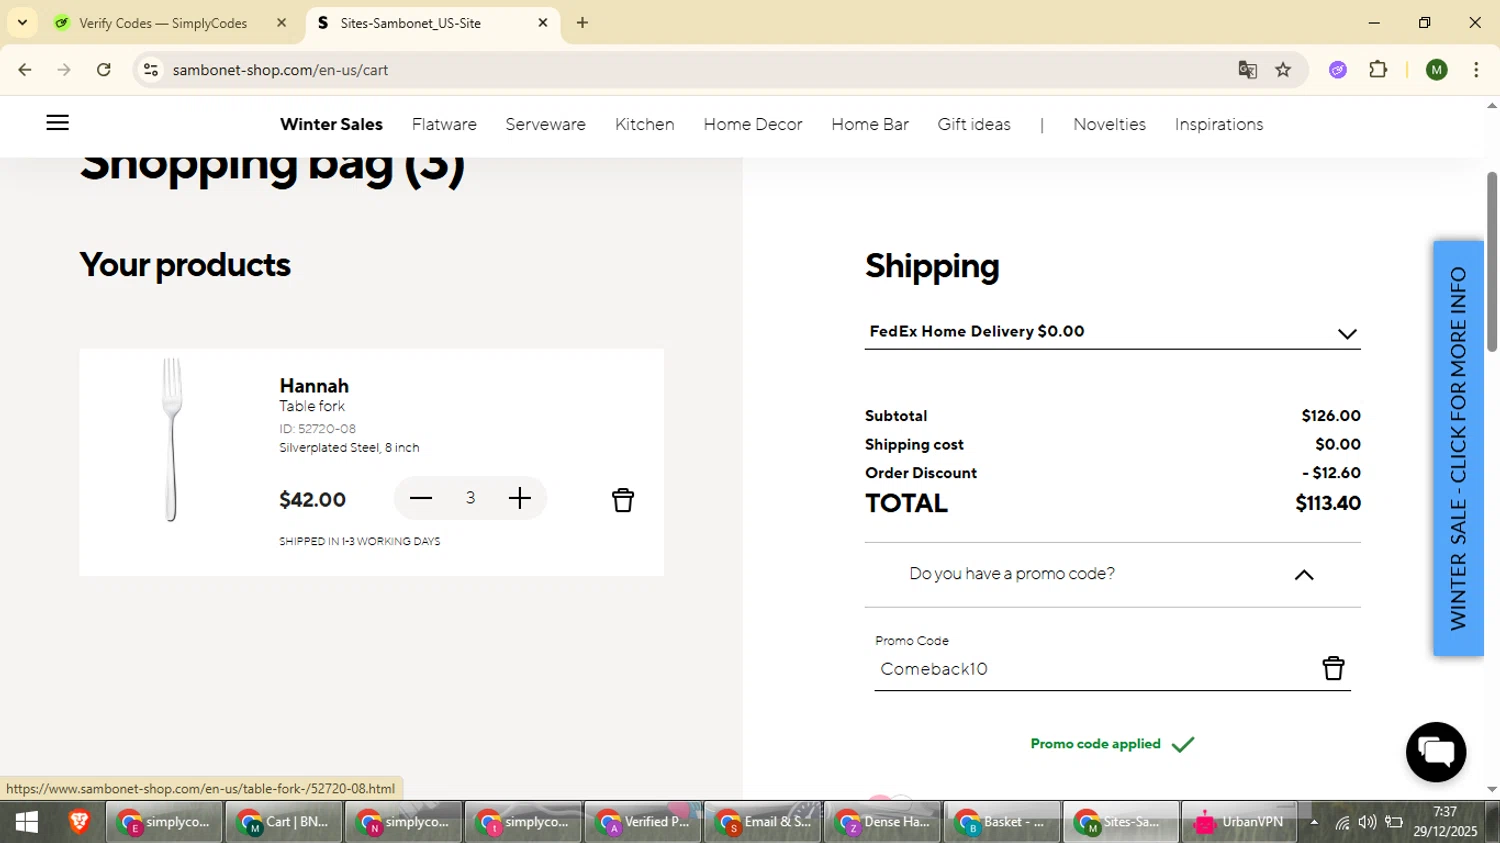1500x843 pixels.
Task: Open the extensions puzzle icon
Action: click(1378, 70)
